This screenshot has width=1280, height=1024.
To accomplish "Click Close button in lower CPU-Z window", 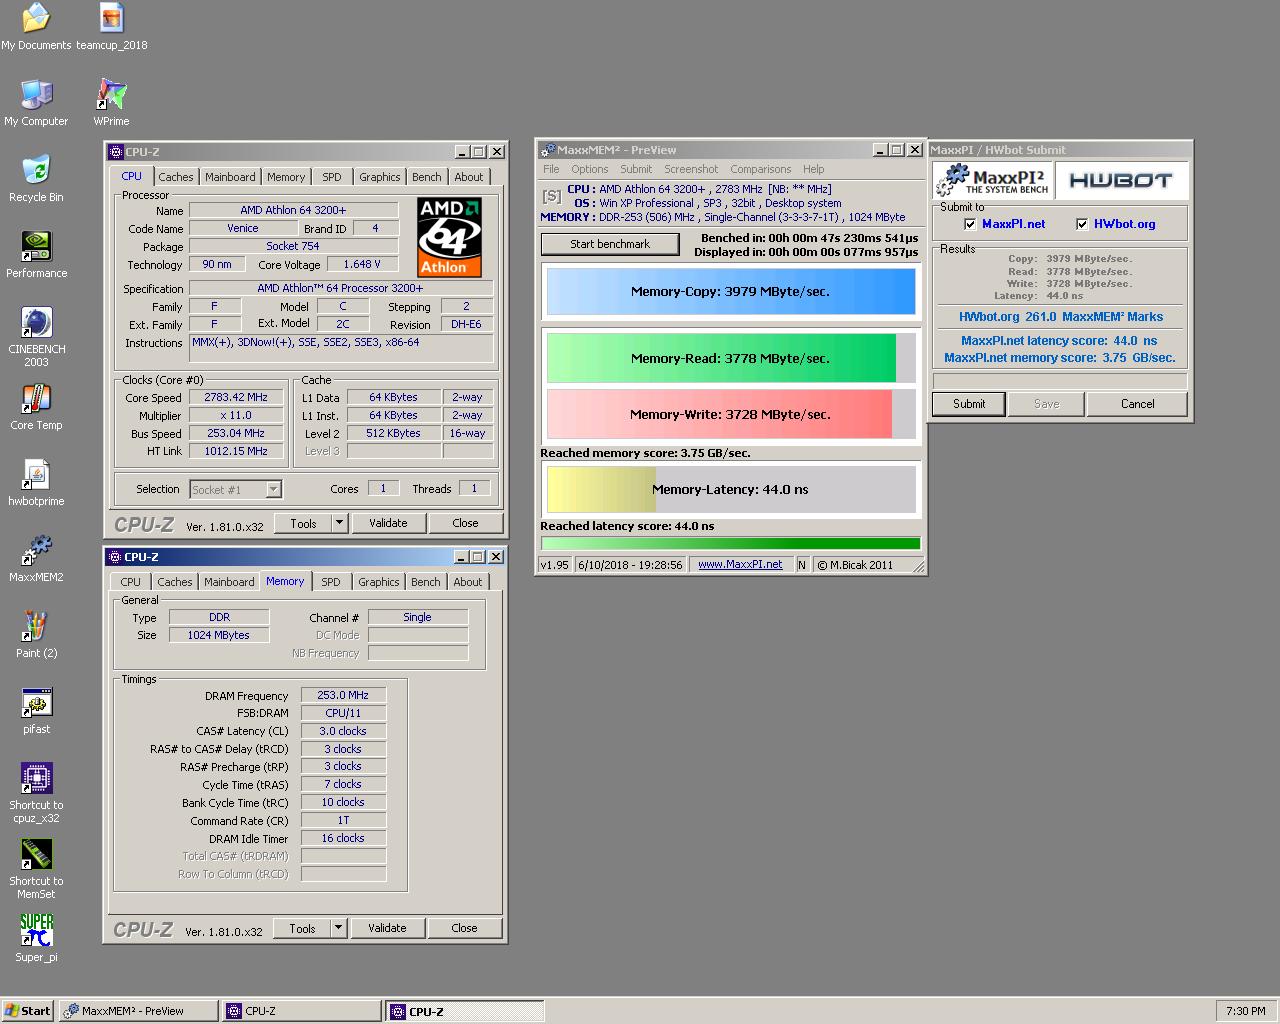I will click(x=464, y=928).
